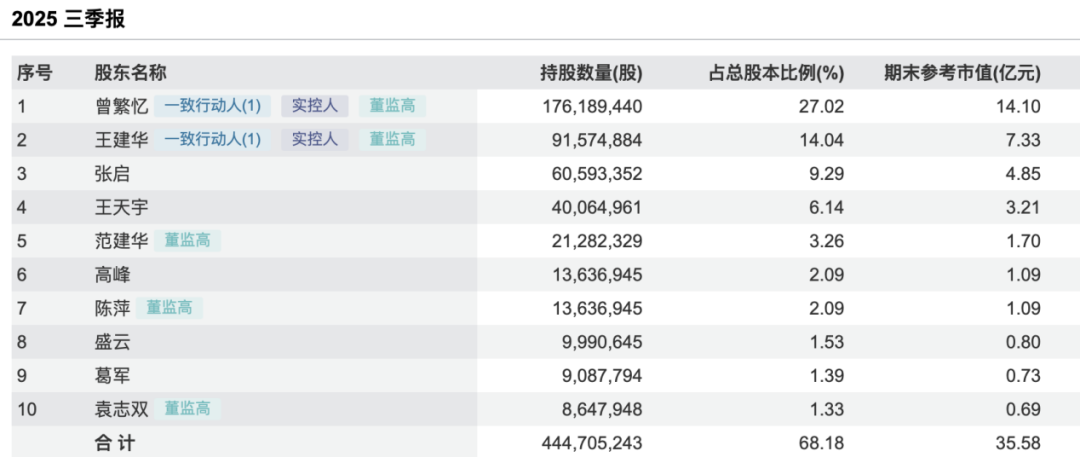Click on shareholder name 高峰
1080x457 pixels.
pyautogui.click(x=112, y=275)
